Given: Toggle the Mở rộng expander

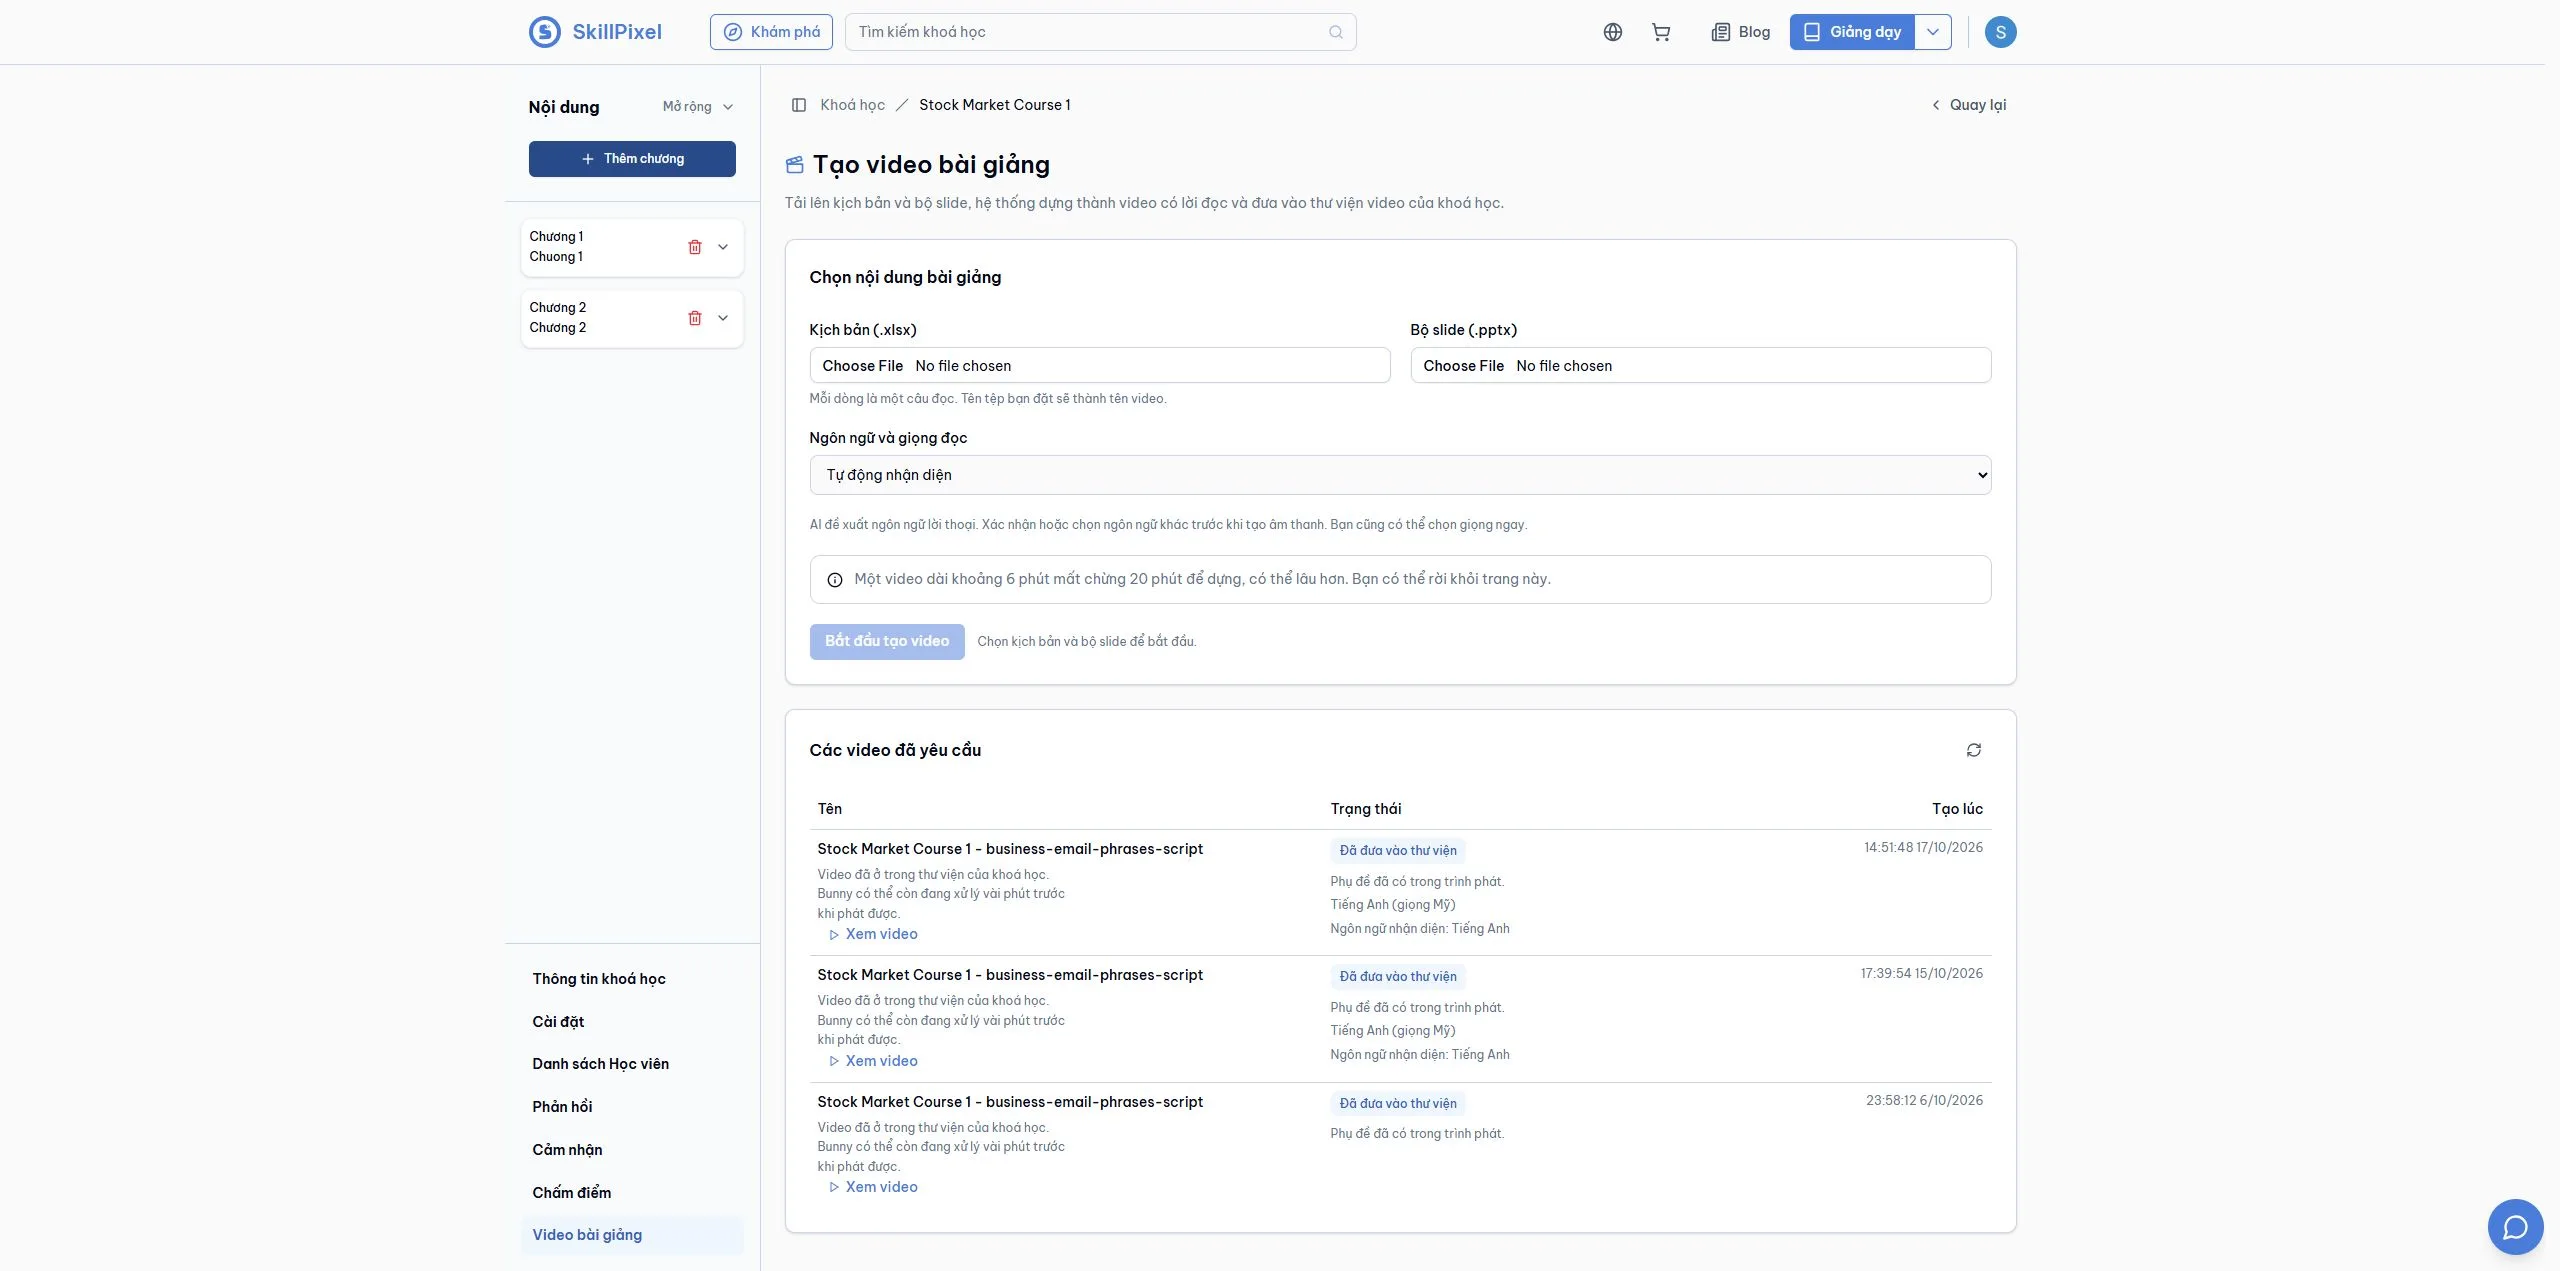Looking at the screenshot, I should [698, 107].
